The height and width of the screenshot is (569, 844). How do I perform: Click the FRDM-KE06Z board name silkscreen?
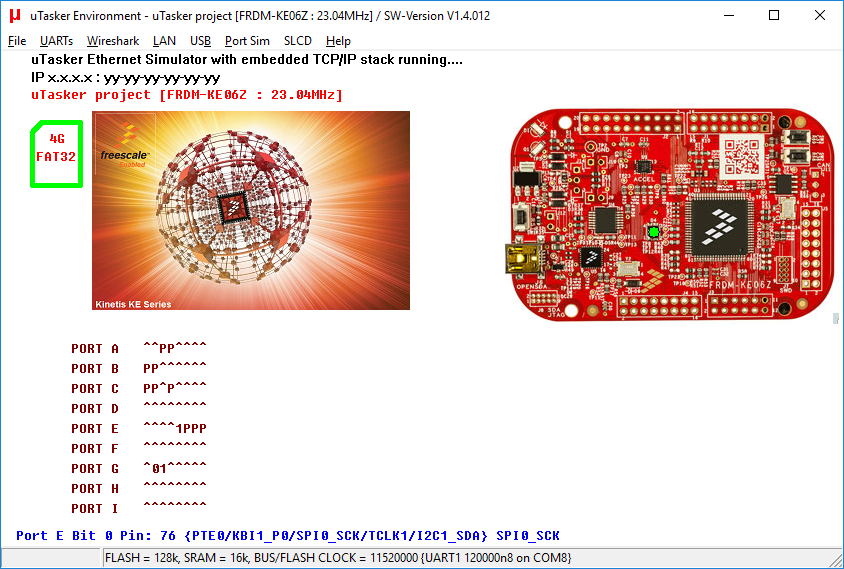pyautogui.click(x=740, y=284)
